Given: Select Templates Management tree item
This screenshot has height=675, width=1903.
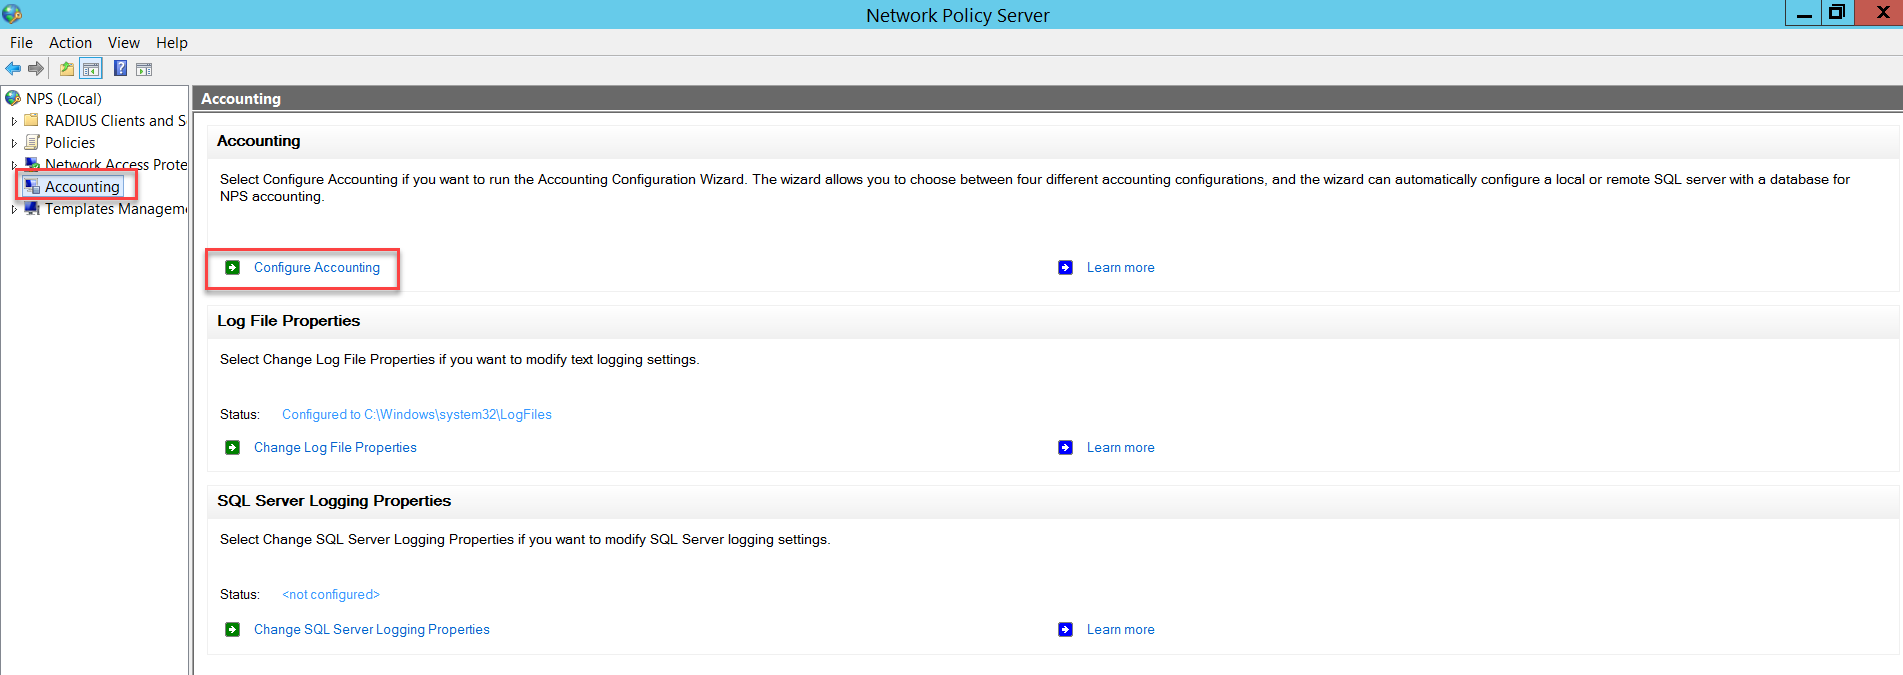Looking at the screenshot, I should (116, 208).
